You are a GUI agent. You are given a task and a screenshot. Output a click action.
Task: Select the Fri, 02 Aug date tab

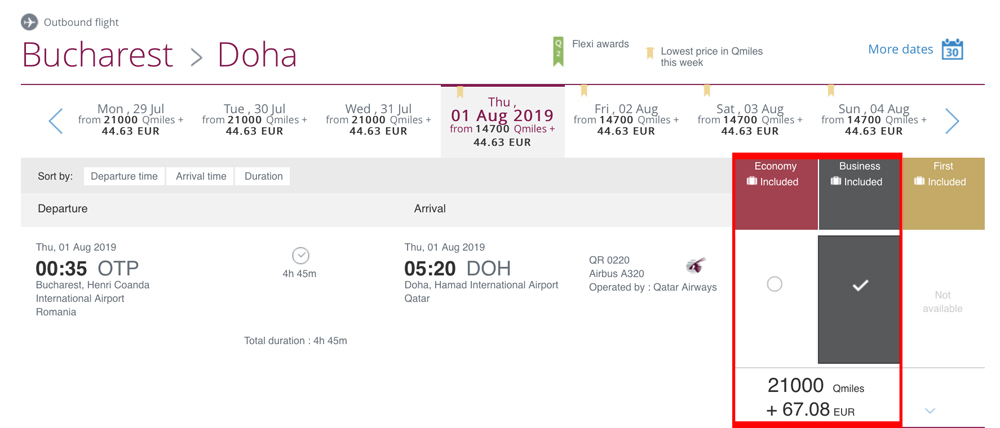coord(626,121)
